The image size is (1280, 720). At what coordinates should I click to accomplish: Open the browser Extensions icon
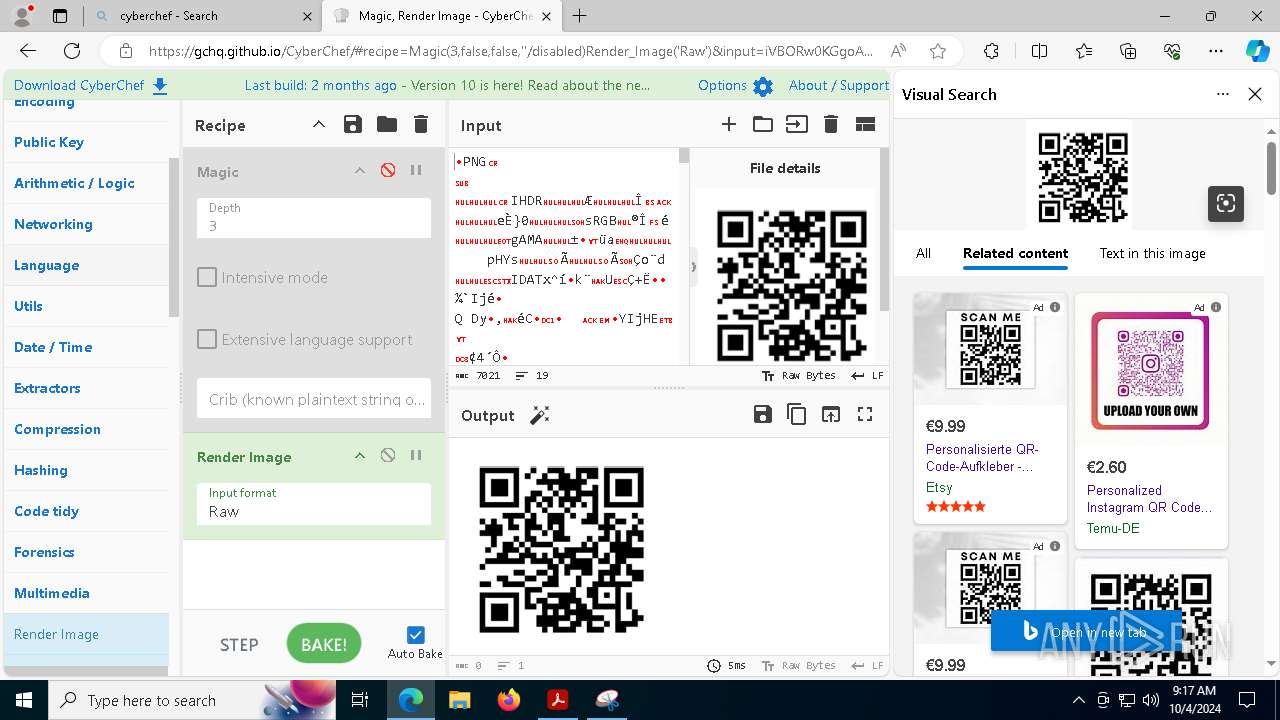coord(991,51)
